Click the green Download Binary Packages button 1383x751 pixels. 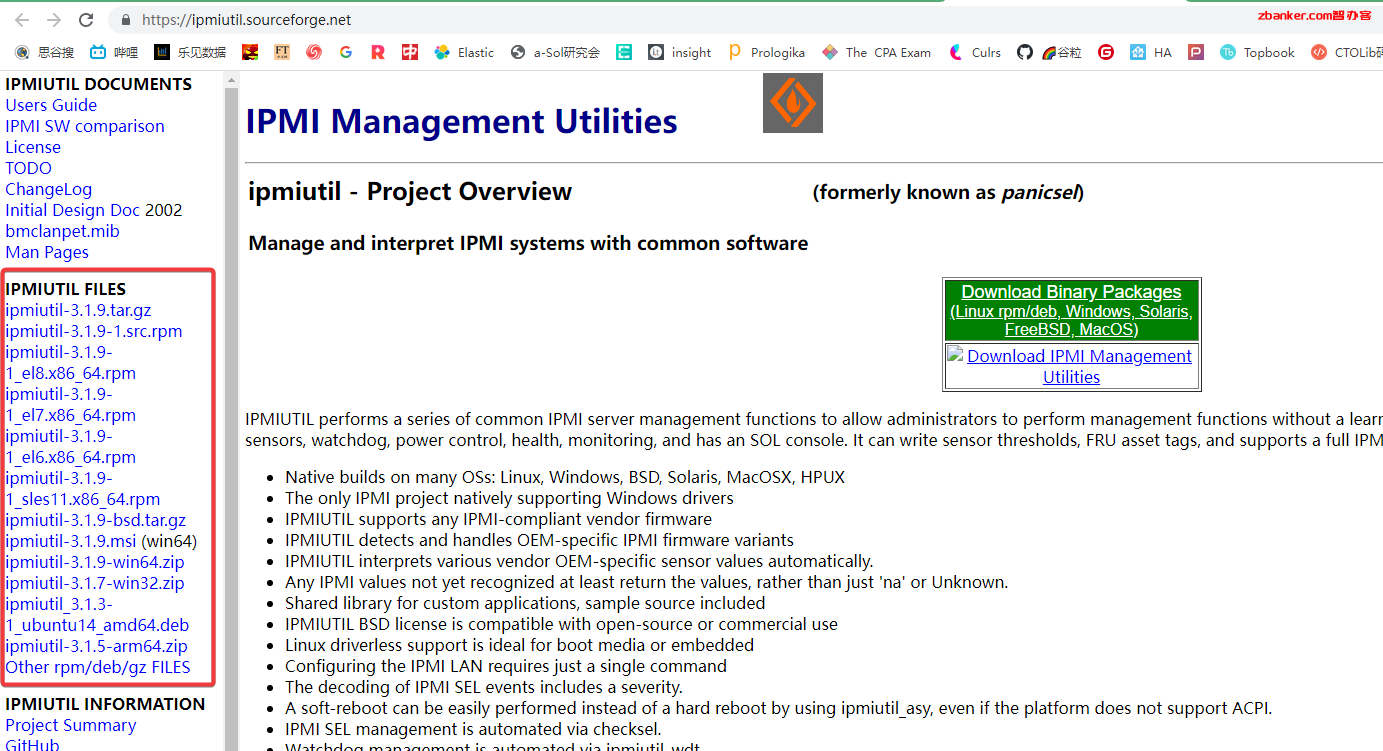tap(1071, 310)
